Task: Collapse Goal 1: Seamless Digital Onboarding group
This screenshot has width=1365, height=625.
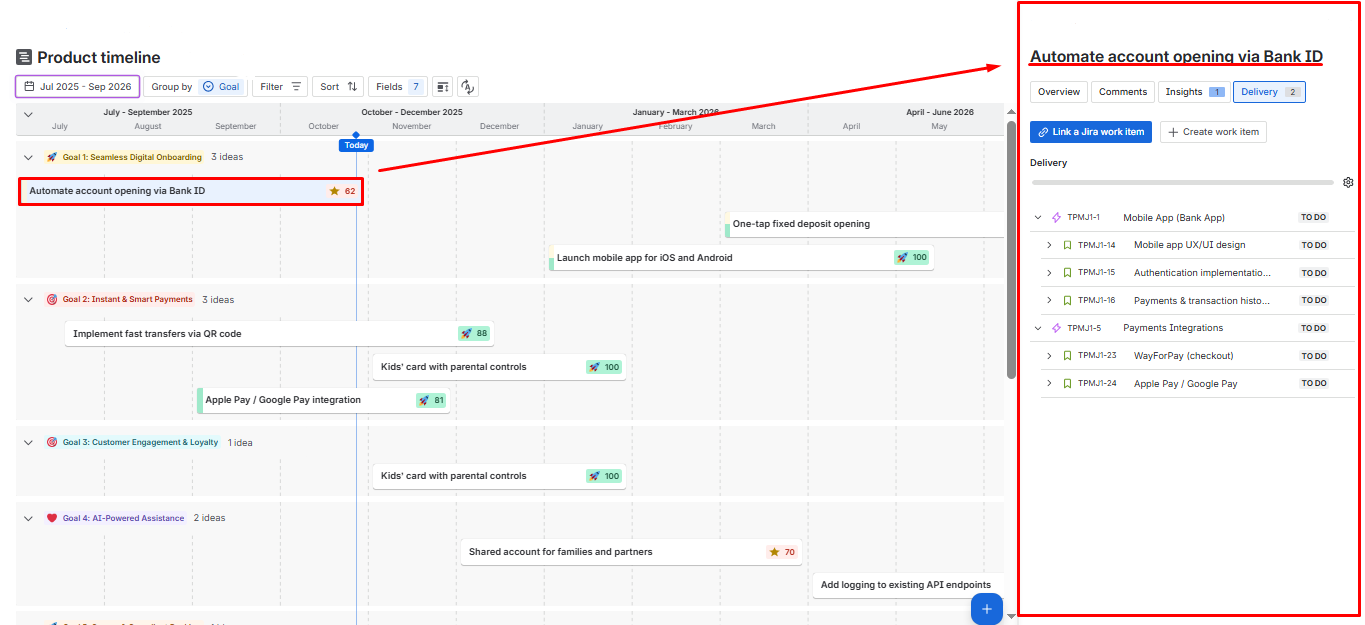Action: click(28, 157)
